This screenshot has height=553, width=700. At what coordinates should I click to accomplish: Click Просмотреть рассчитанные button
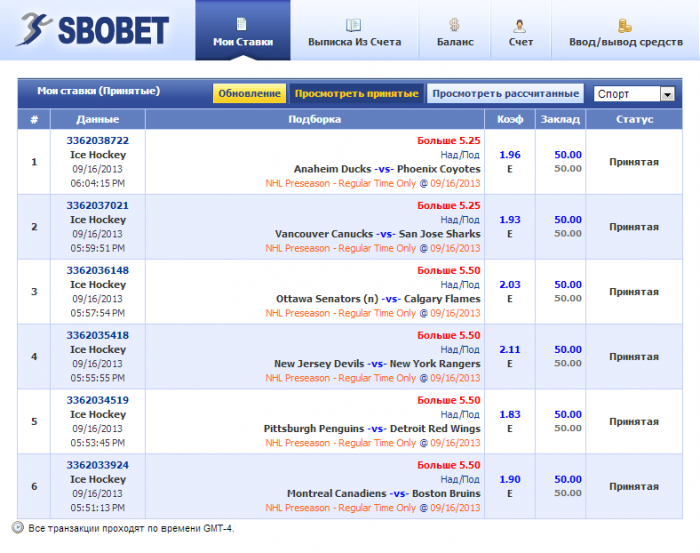click(x=505, y=94)
